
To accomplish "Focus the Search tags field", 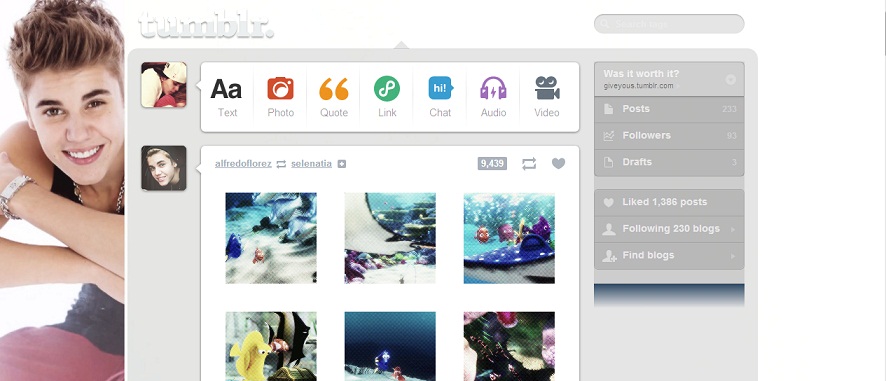I will click(x=669, y=24).
